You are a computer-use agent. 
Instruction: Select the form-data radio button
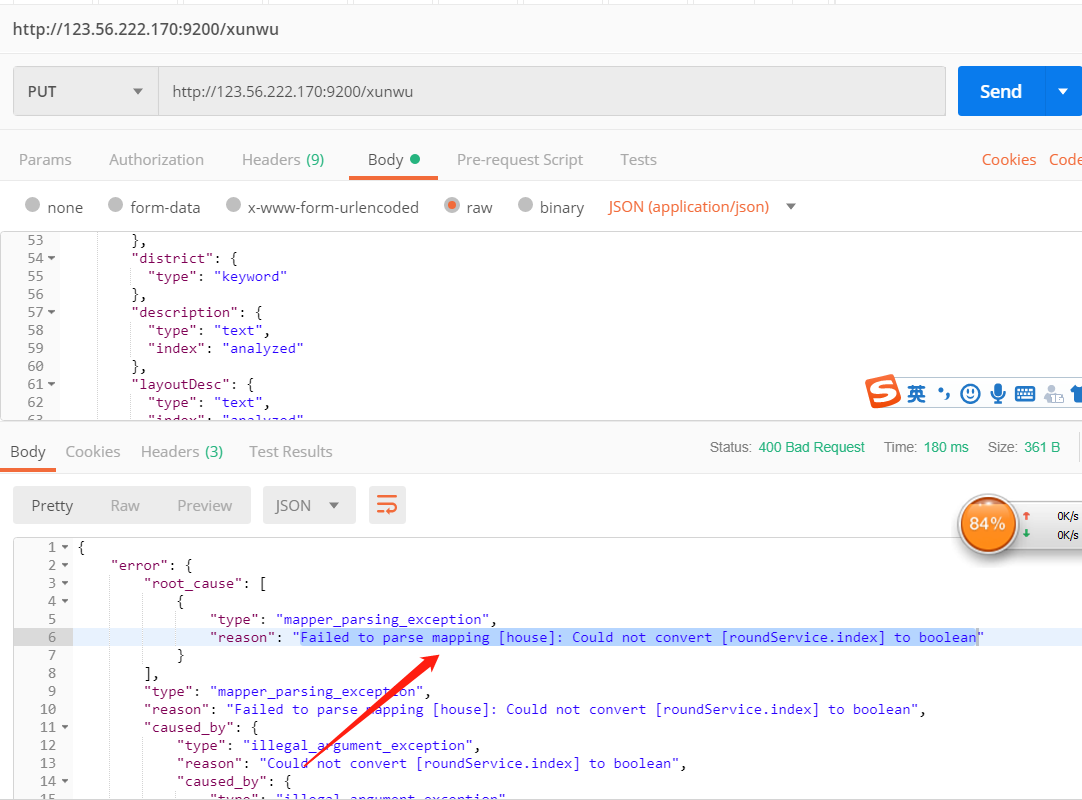(x=115, y=204)
